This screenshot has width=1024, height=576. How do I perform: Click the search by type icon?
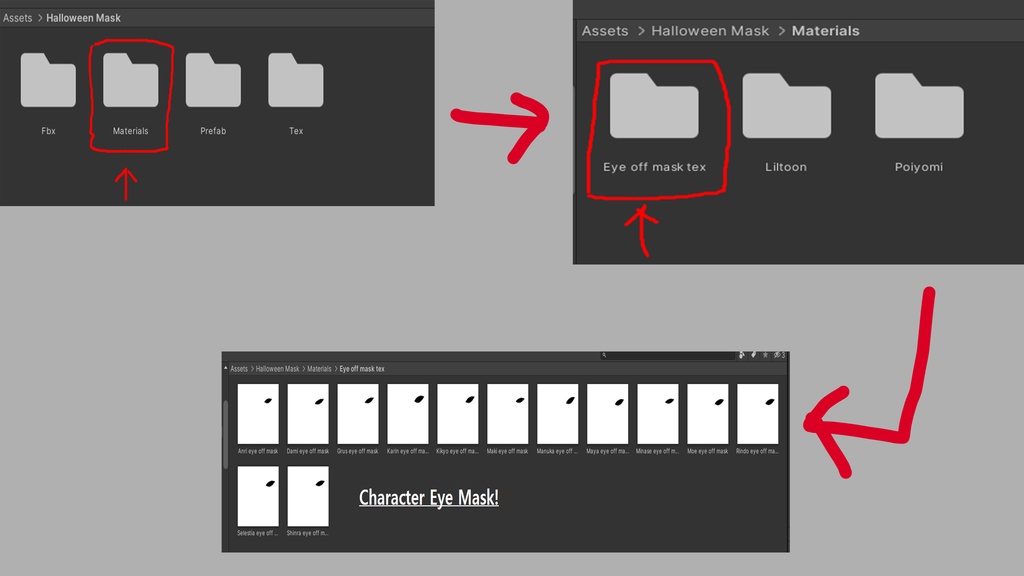click(x=741, y=355)
